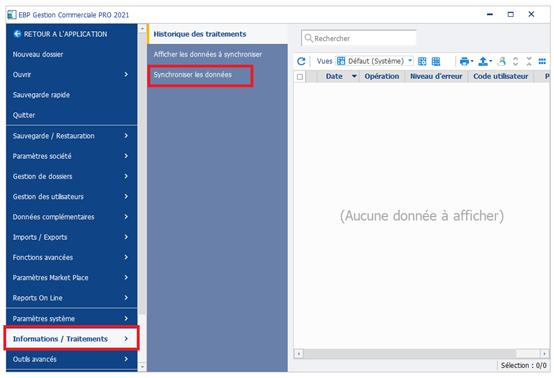554x378 pixels.
Task: Open the Vues Défaut (Système) dropdown
Action: pyautogui.click(x=375, y=61)
